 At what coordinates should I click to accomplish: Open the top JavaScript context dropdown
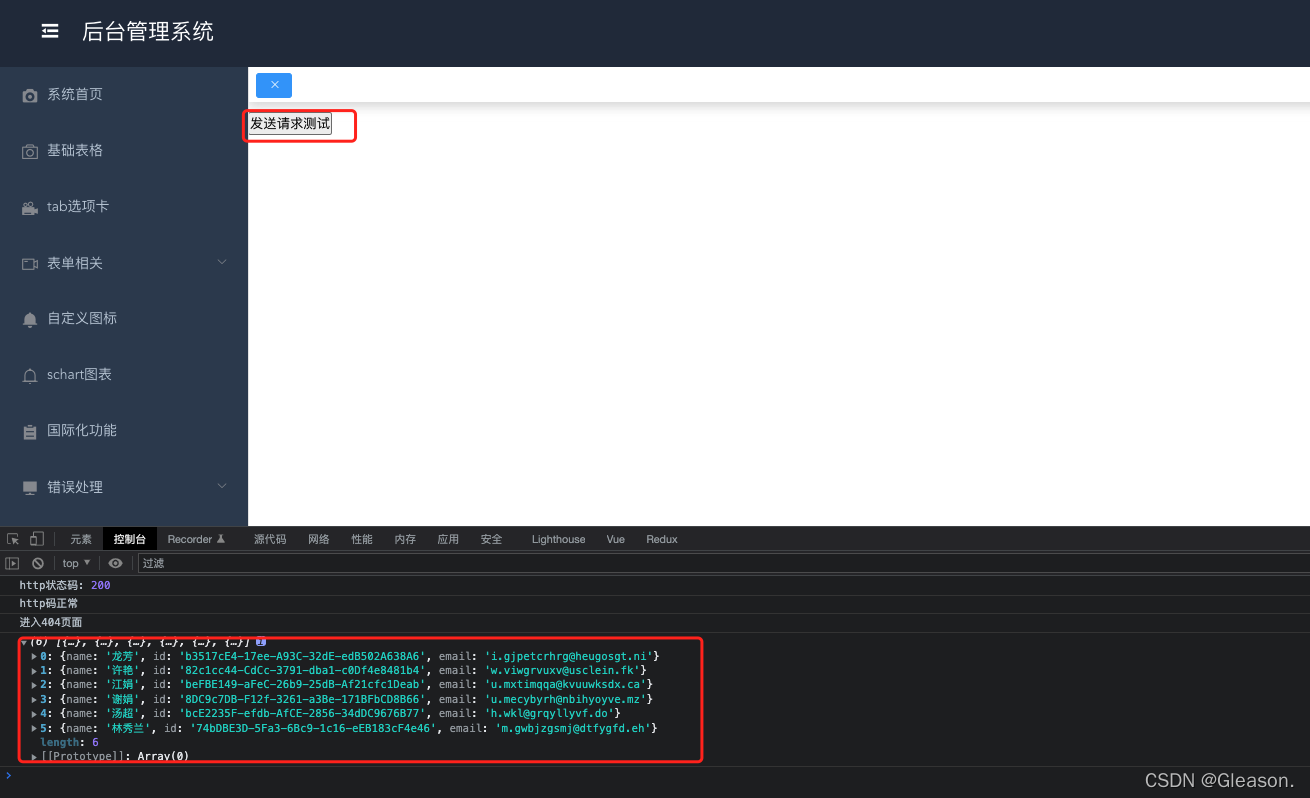tap(77, 563)
